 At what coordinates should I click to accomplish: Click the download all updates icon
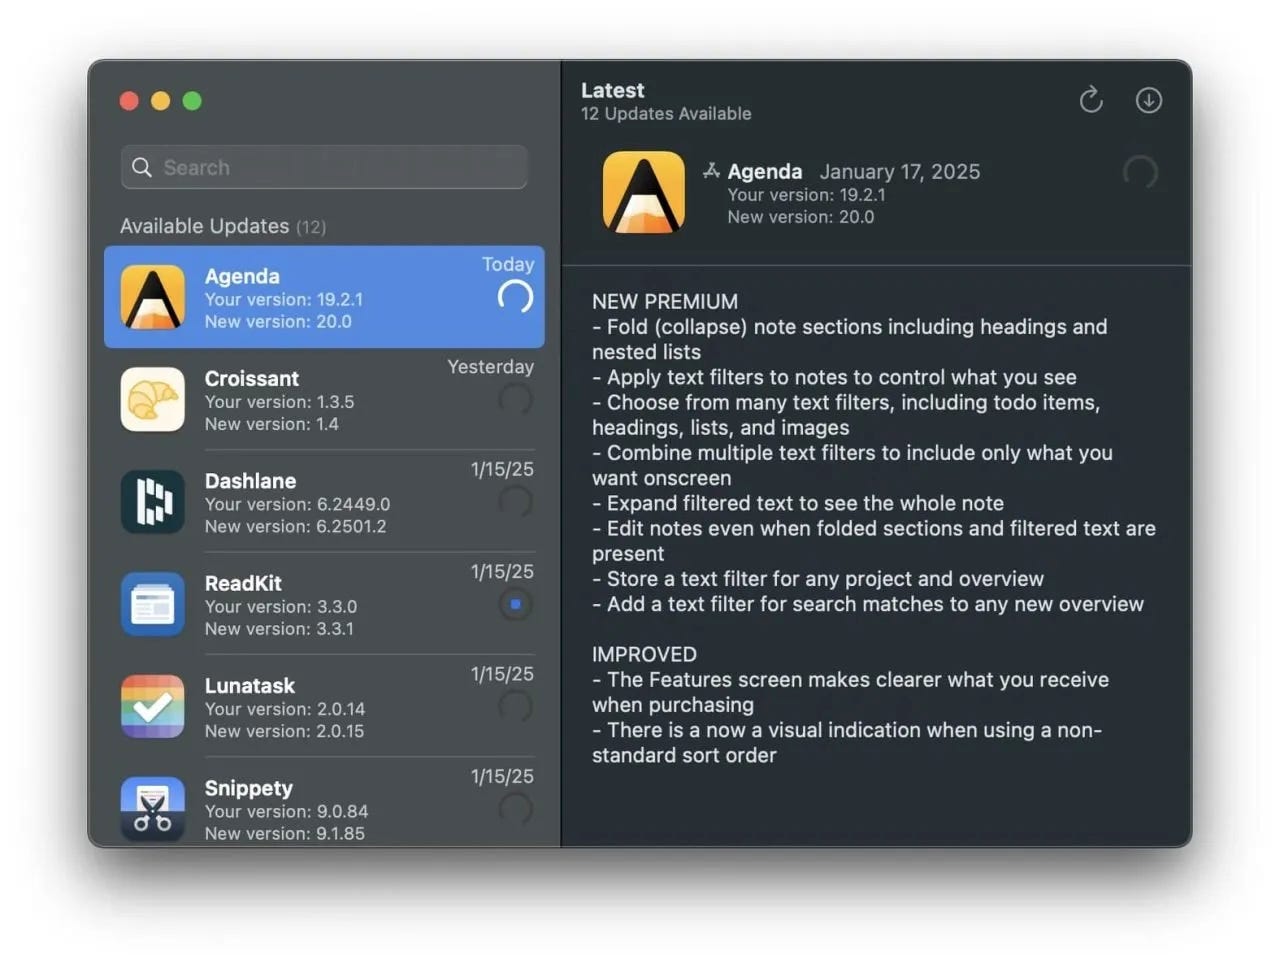pyautogui.click(x=1149, y=100)
